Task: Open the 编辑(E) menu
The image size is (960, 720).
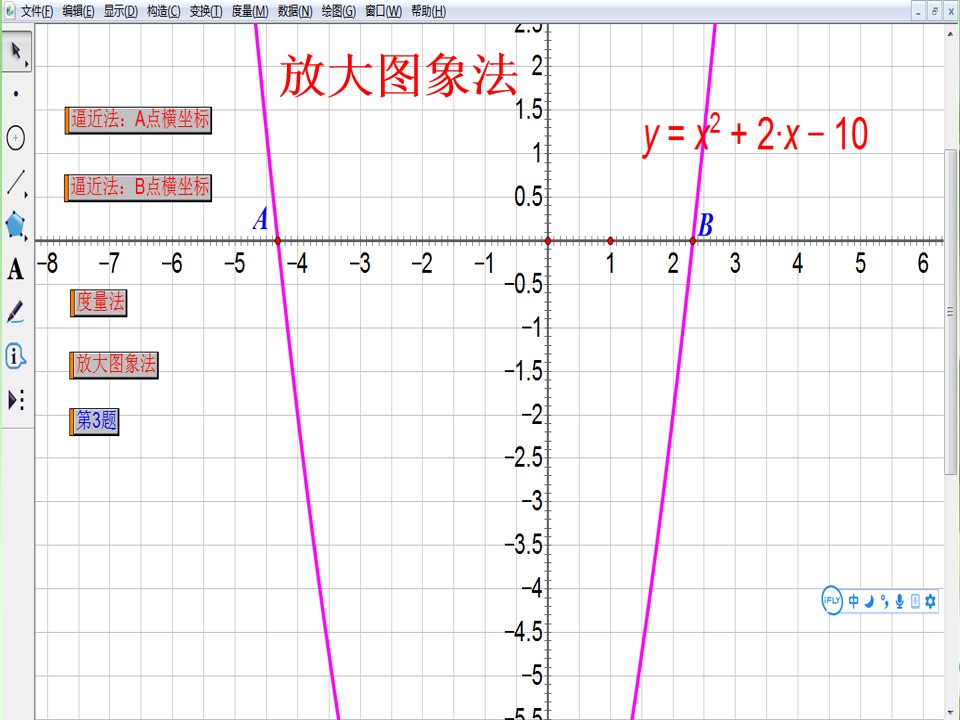Action: coord(78,11)
